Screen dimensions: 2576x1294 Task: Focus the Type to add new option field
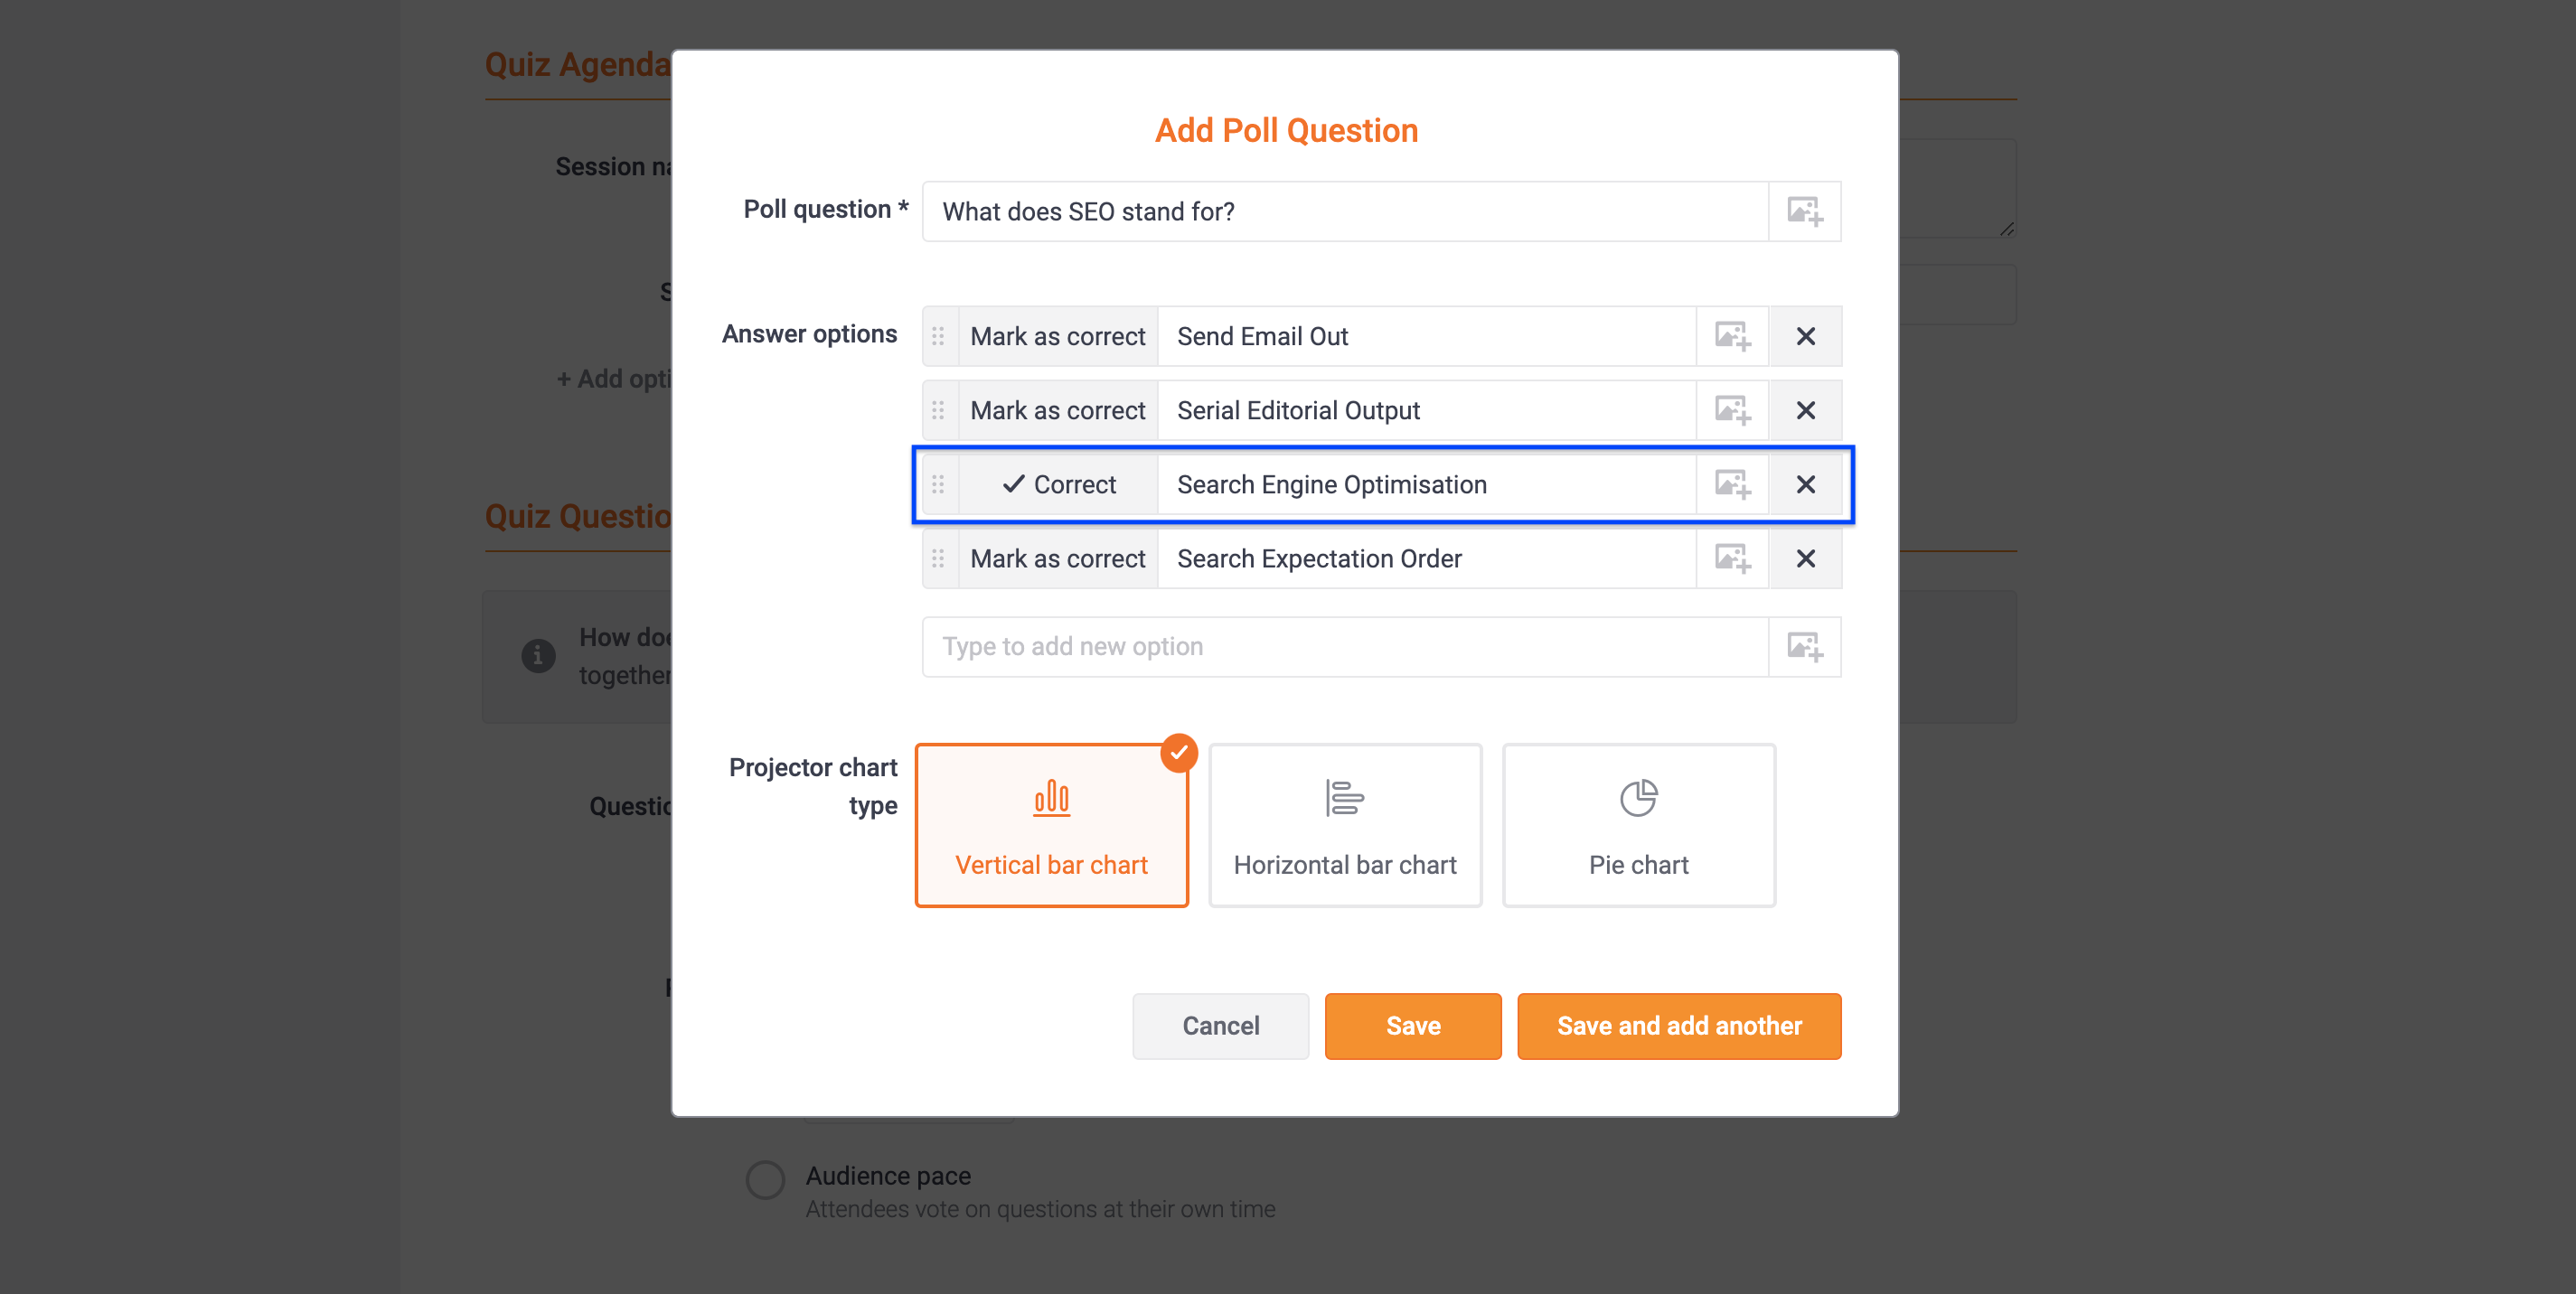click(1345, 646)
